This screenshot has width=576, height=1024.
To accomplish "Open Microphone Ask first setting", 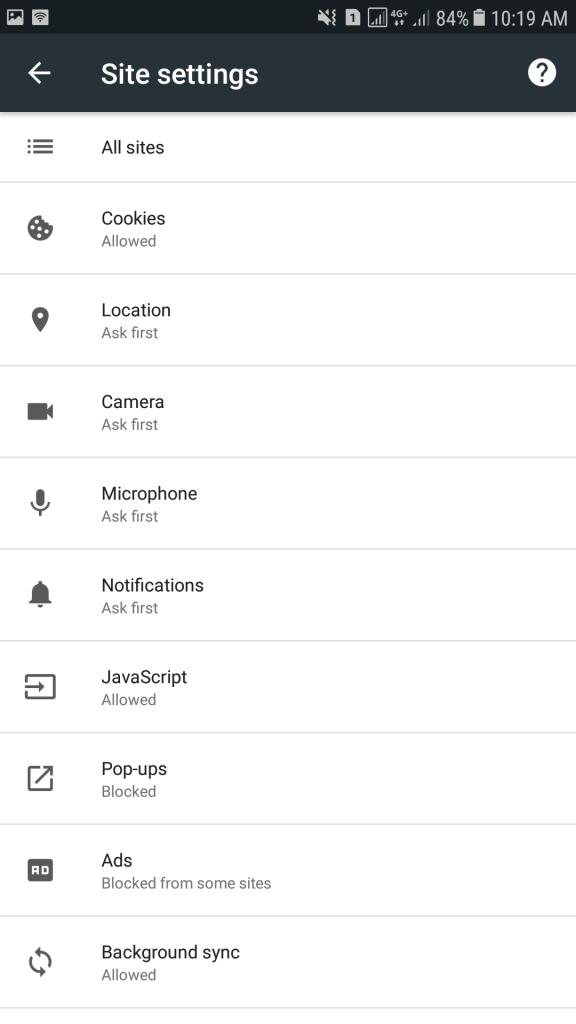I will point(288,504).
